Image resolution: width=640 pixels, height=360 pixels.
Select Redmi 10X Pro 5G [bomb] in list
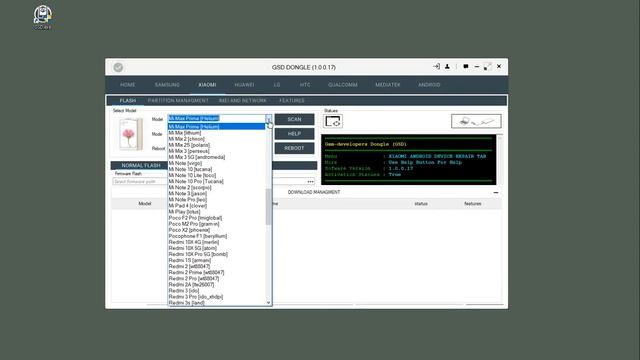(x=216, y=254)
